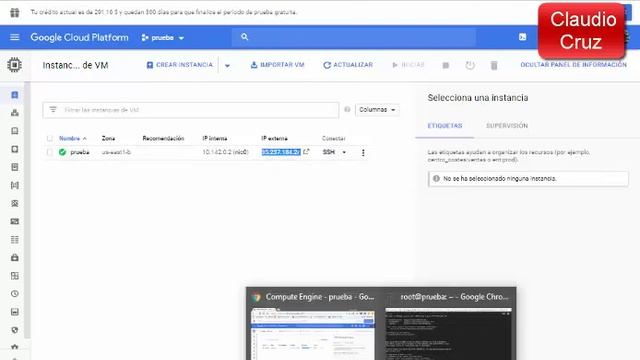The image size is (640, 360).
Task: Open the fourth sidebar icon, sole-tenant nodes
Action: [x=15, y=149]
